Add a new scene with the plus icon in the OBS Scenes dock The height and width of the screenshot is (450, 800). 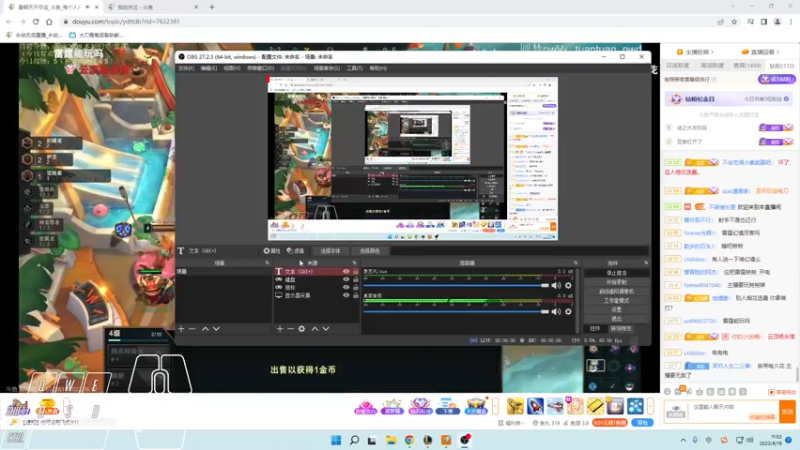(181, 329)
